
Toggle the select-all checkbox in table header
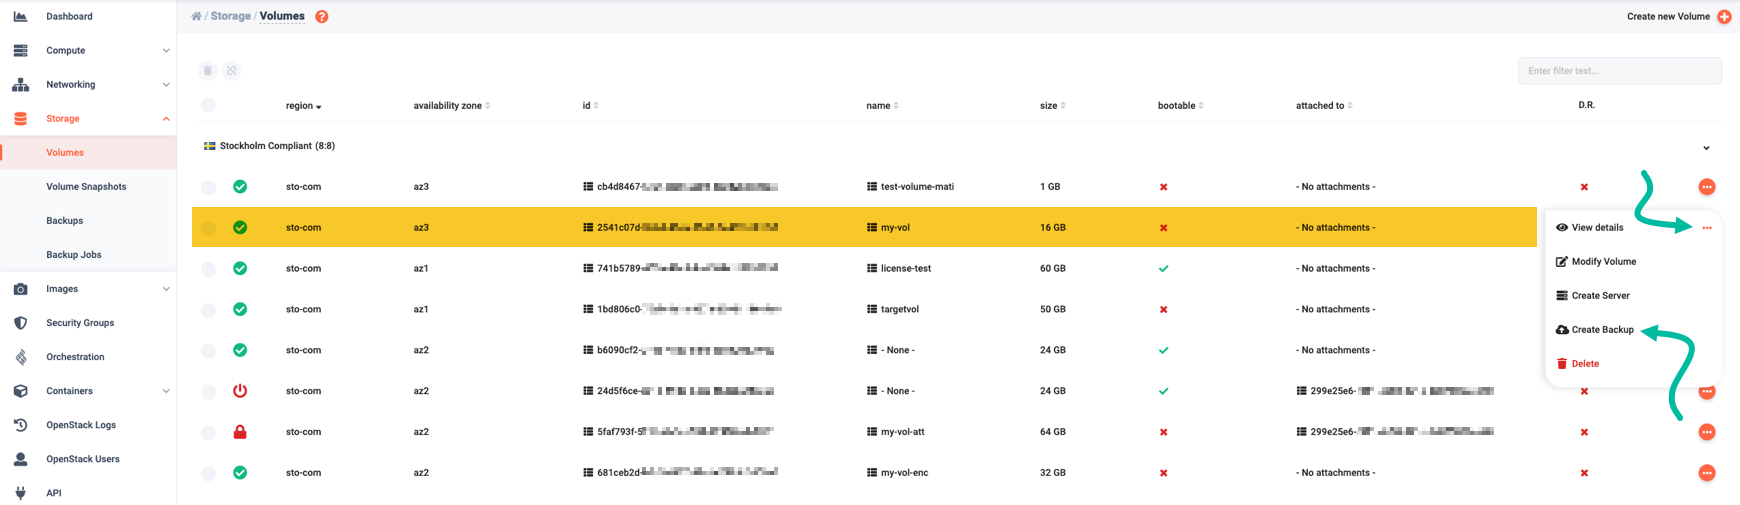tap(208, 105)
